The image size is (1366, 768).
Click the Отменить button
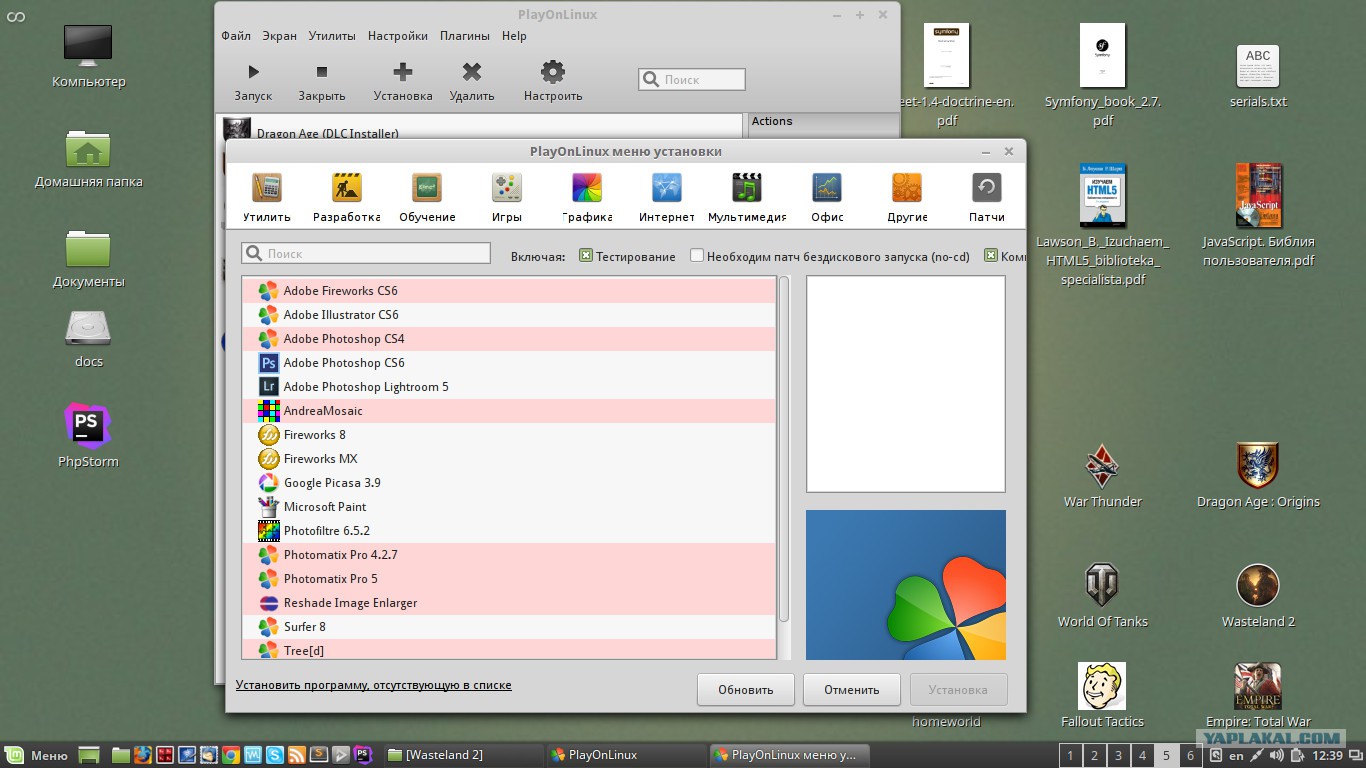[852, 690]
